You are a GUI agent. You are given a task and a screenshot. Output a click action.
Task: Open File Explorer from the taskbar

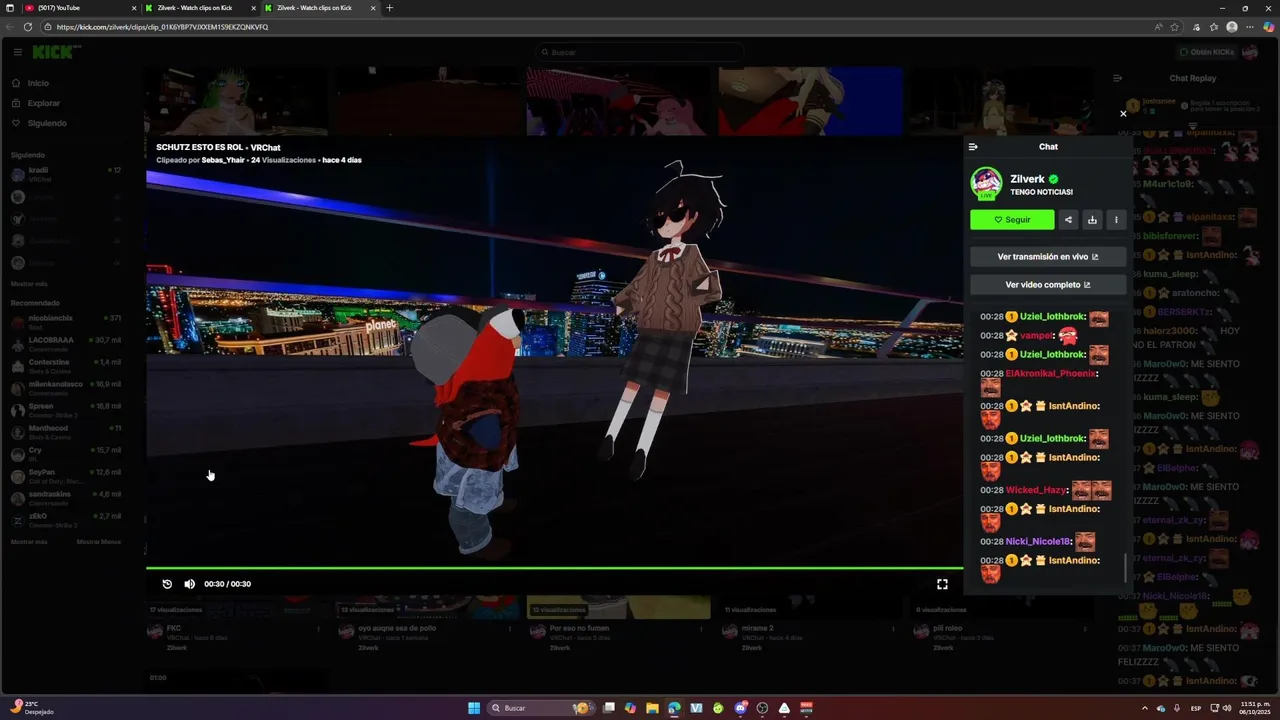(x=652, y=708)
